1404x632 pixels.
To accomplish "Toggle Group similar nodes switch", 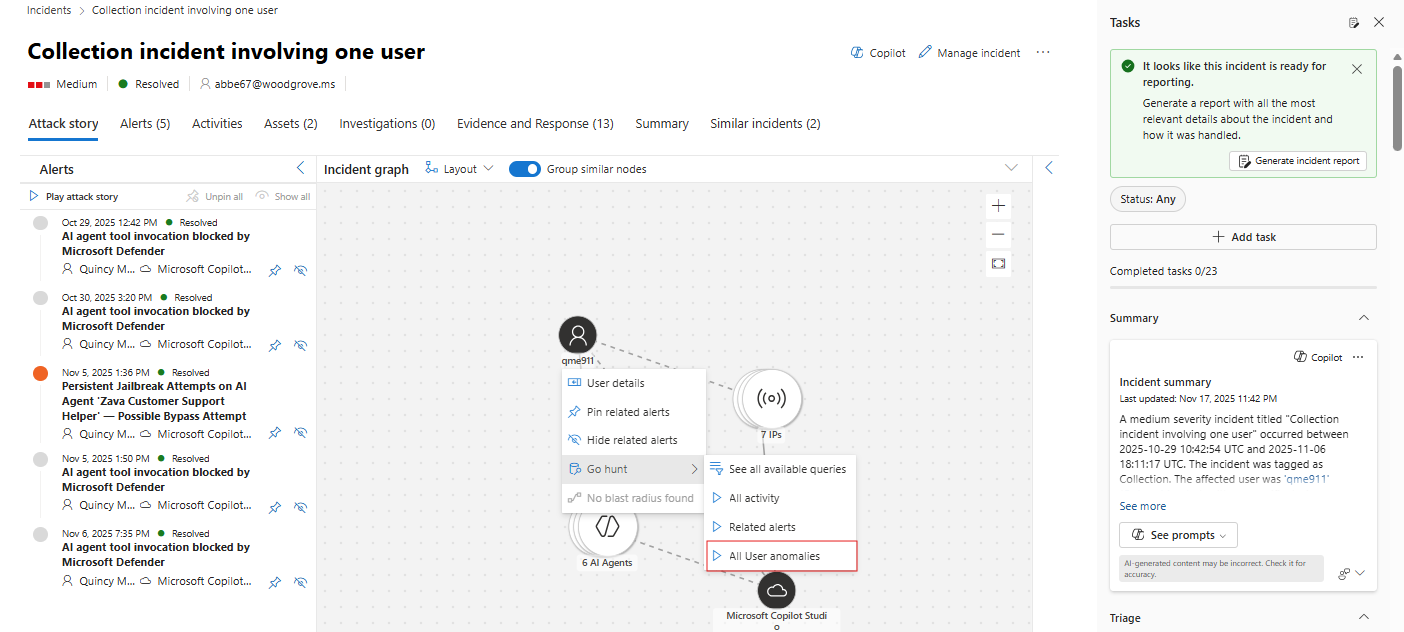I will [525, 169].
